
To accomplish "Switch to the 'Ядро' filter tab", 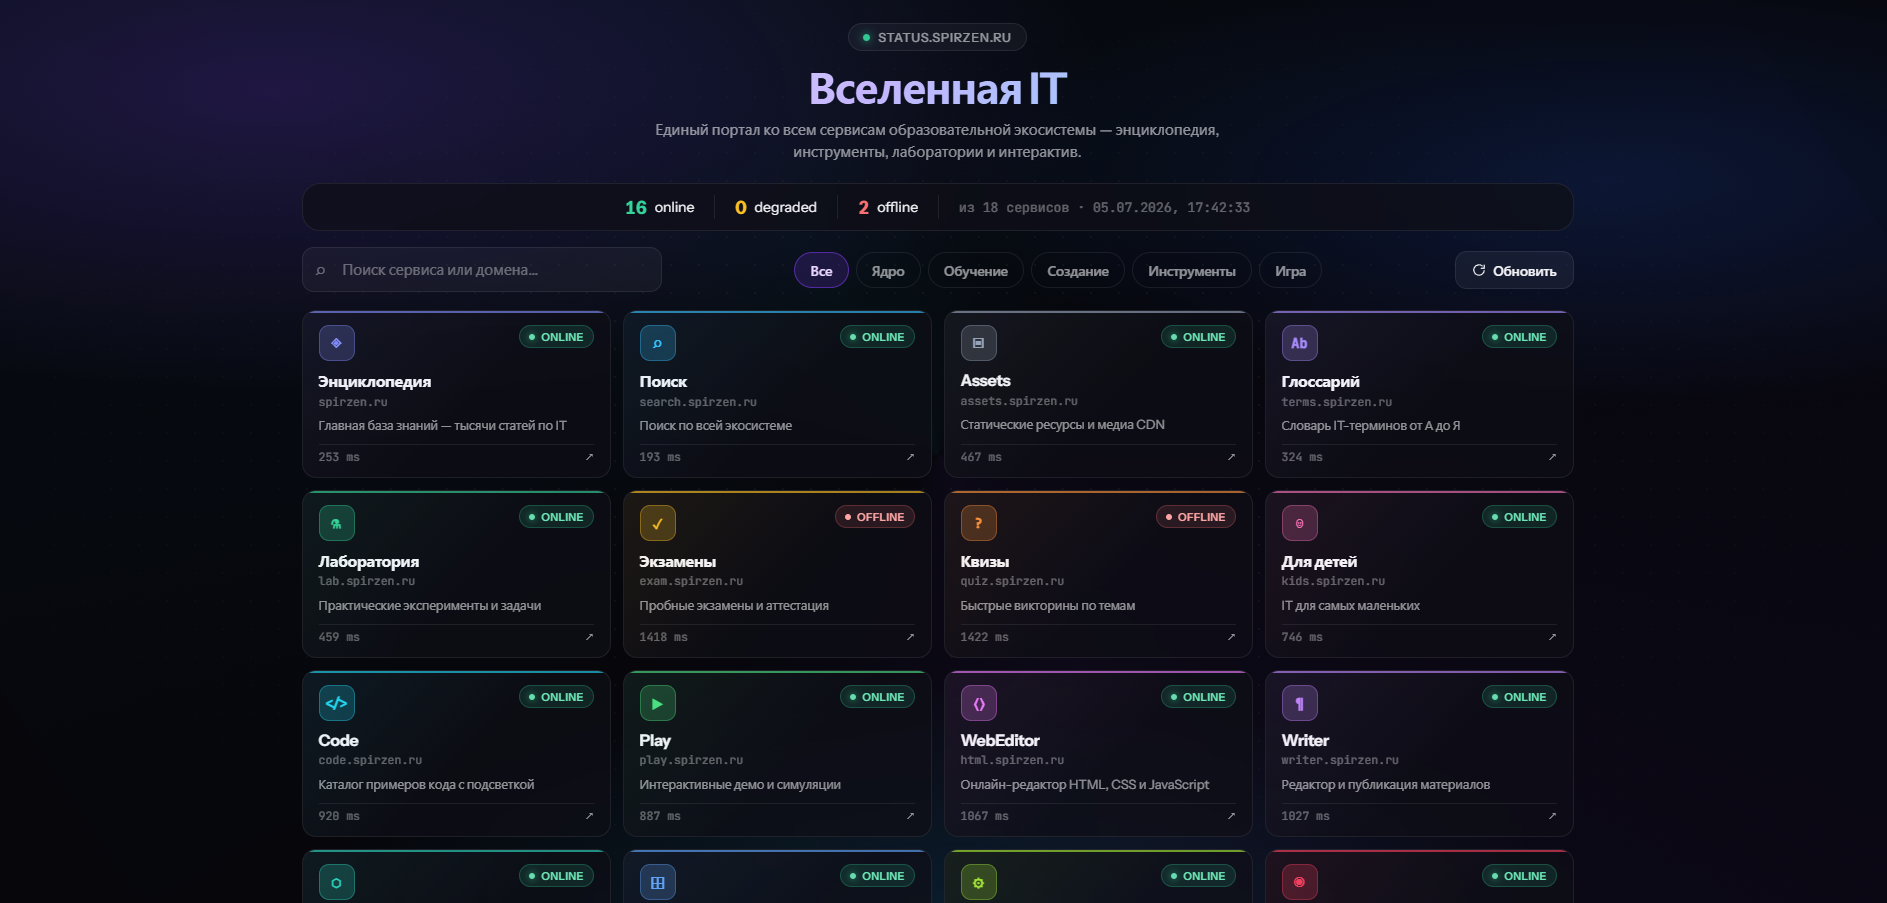I will click(888, 271).
